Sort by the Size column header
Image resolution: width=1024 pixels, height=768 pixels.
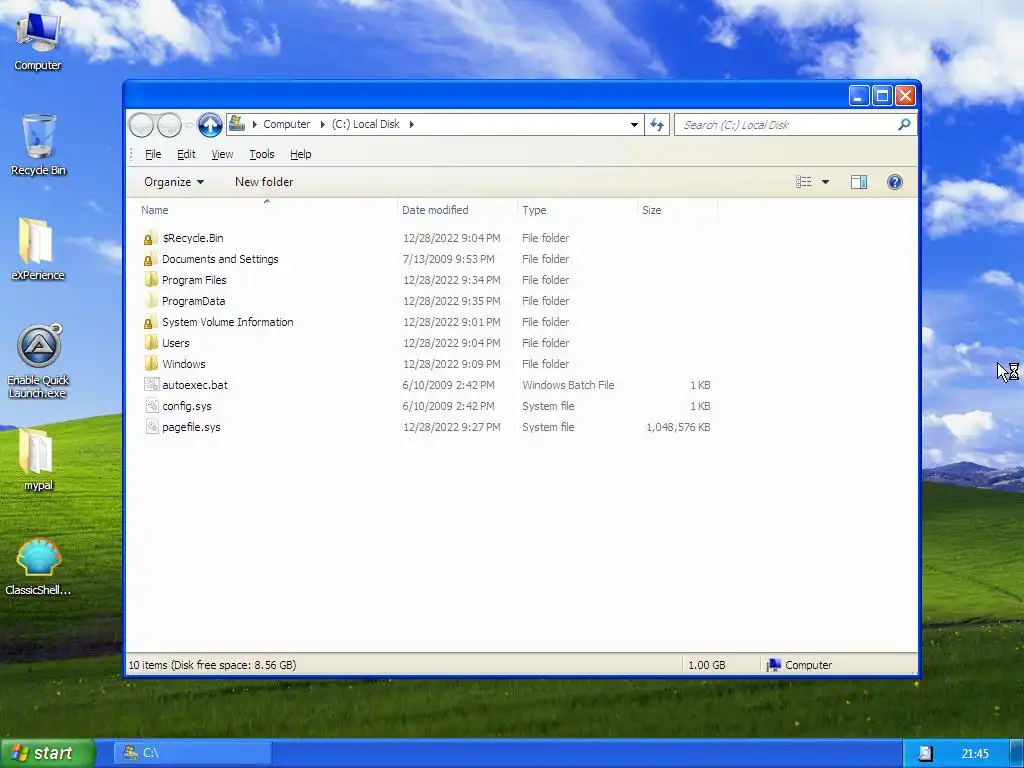pos(677,210)
